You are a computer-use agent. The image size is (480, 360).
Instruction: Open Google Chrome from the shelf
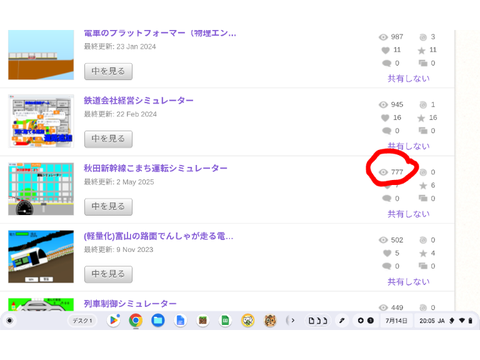(x=136, y=321)
